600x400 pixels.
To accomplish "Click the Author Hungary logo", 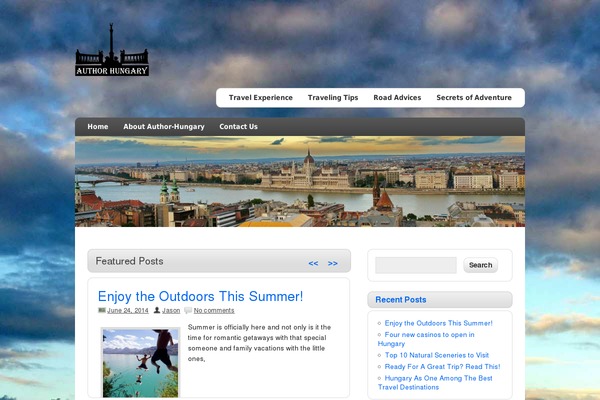I will tap(112, 50).
